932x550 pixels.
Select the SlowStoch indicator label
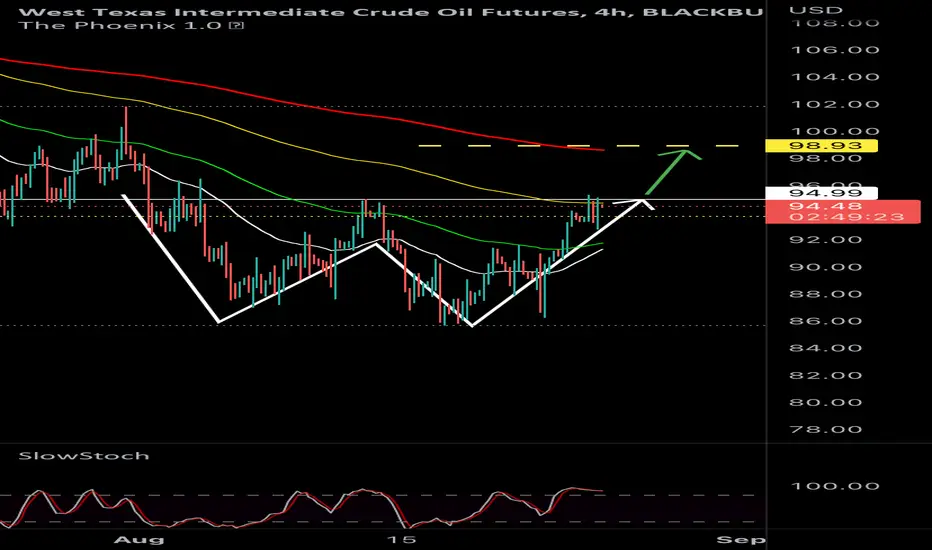tap(84, 456)
